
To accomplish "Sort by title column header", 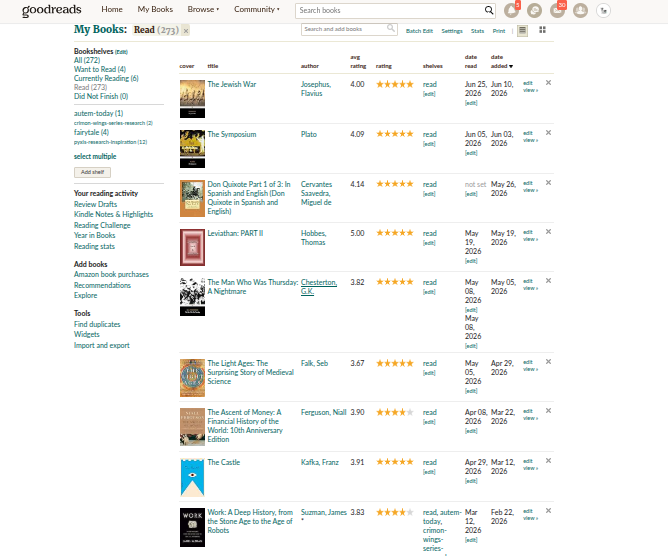I will [x=213, y=66].
